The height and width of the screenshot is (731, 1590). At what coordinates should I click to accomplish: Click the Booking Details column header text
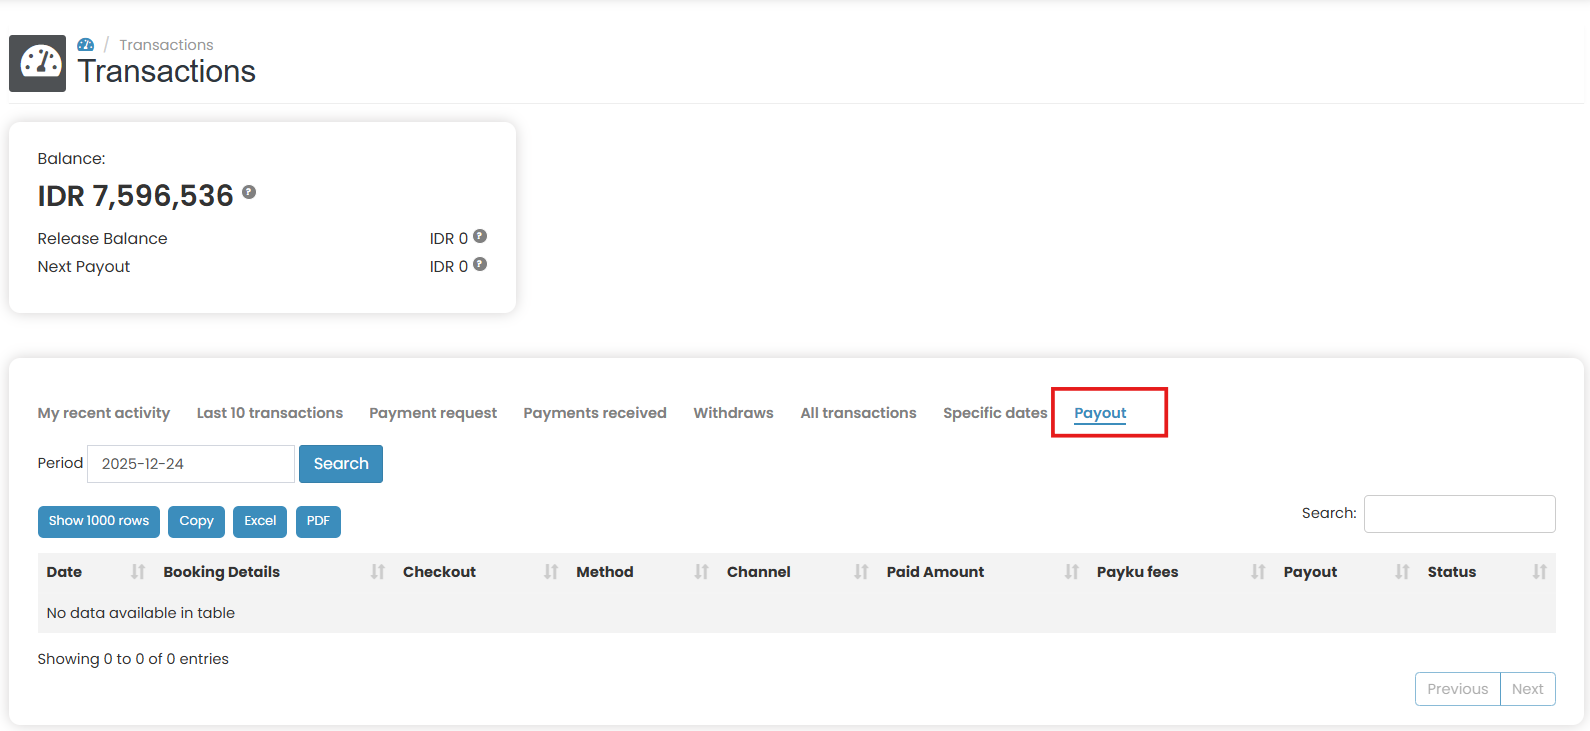(x=222, y=572)
